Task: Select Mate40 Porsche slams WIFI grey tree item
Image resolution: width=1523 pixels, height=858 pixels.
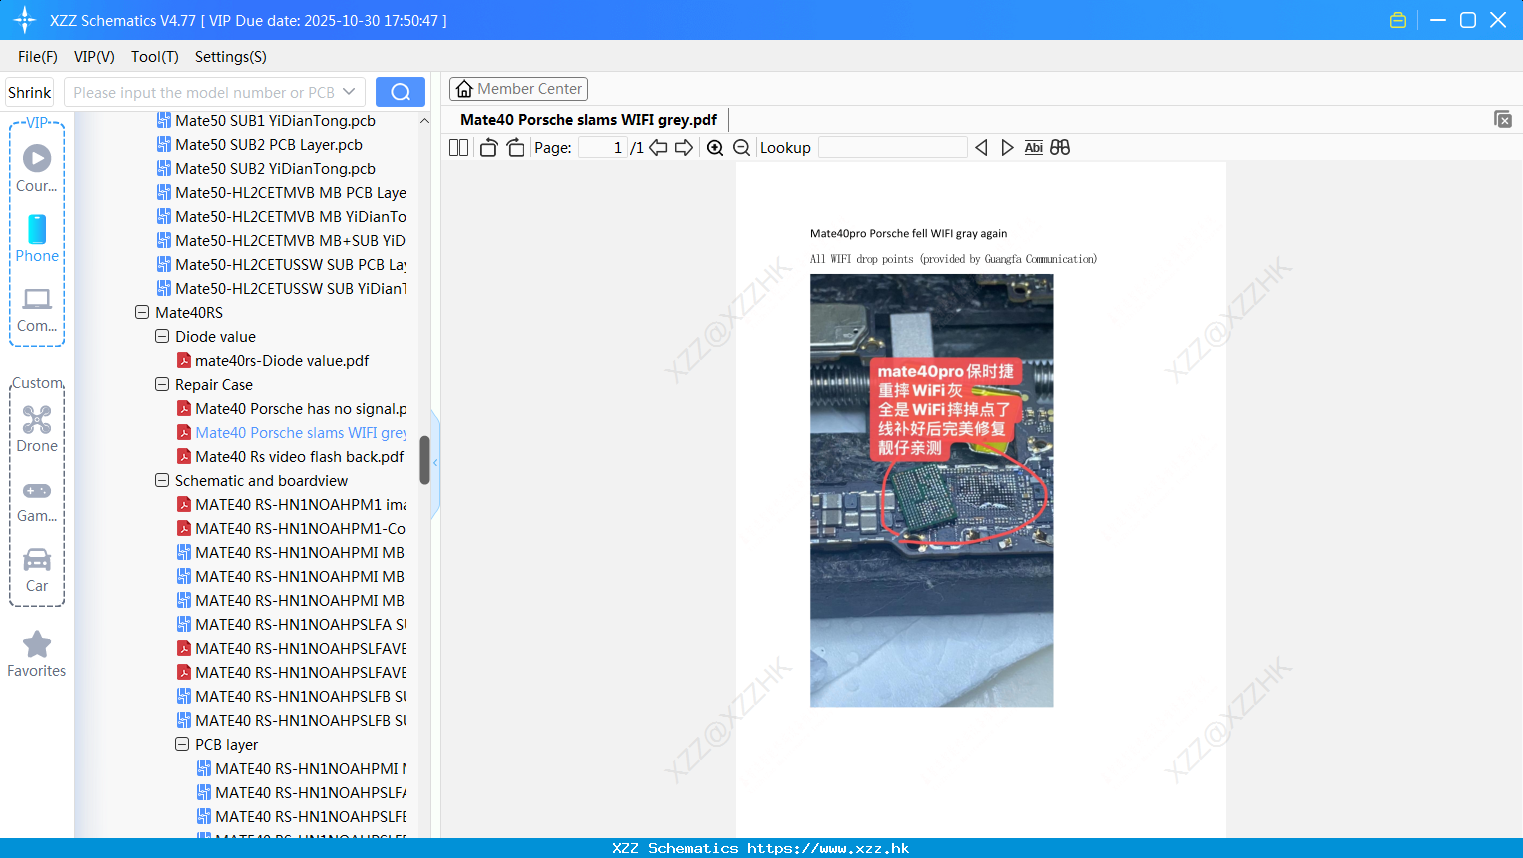Action: (x=292, y=432)
